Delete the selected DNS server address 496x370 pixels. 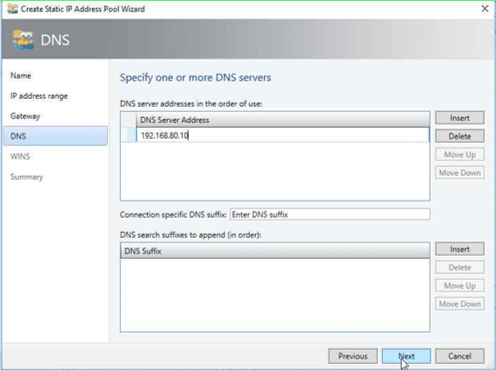(460, 136)
